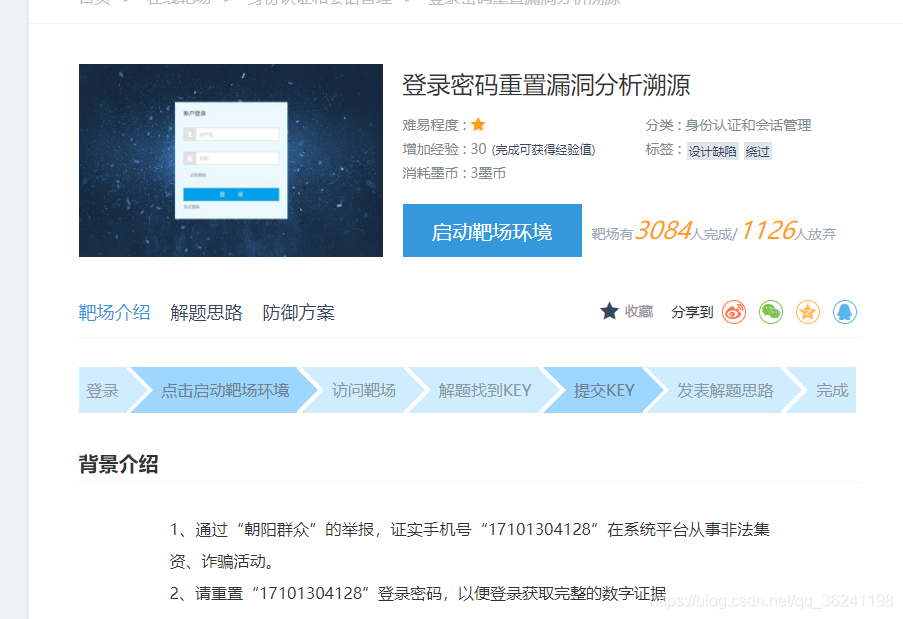903x619 pixels.
Task: Switch to 靶场介绍 tab
Action: (114, 313)
